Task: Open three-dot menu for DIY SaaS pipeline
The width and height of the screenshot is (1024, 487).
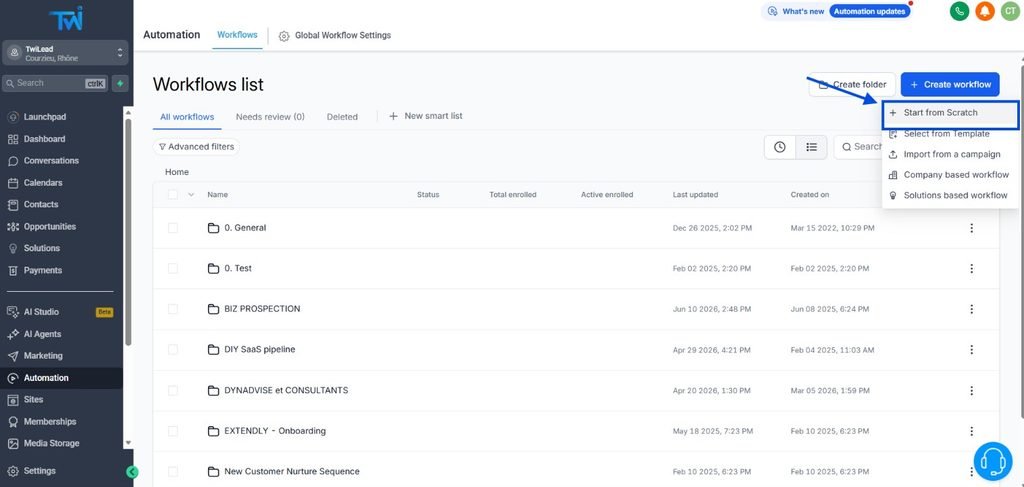Action: [972, 350]
